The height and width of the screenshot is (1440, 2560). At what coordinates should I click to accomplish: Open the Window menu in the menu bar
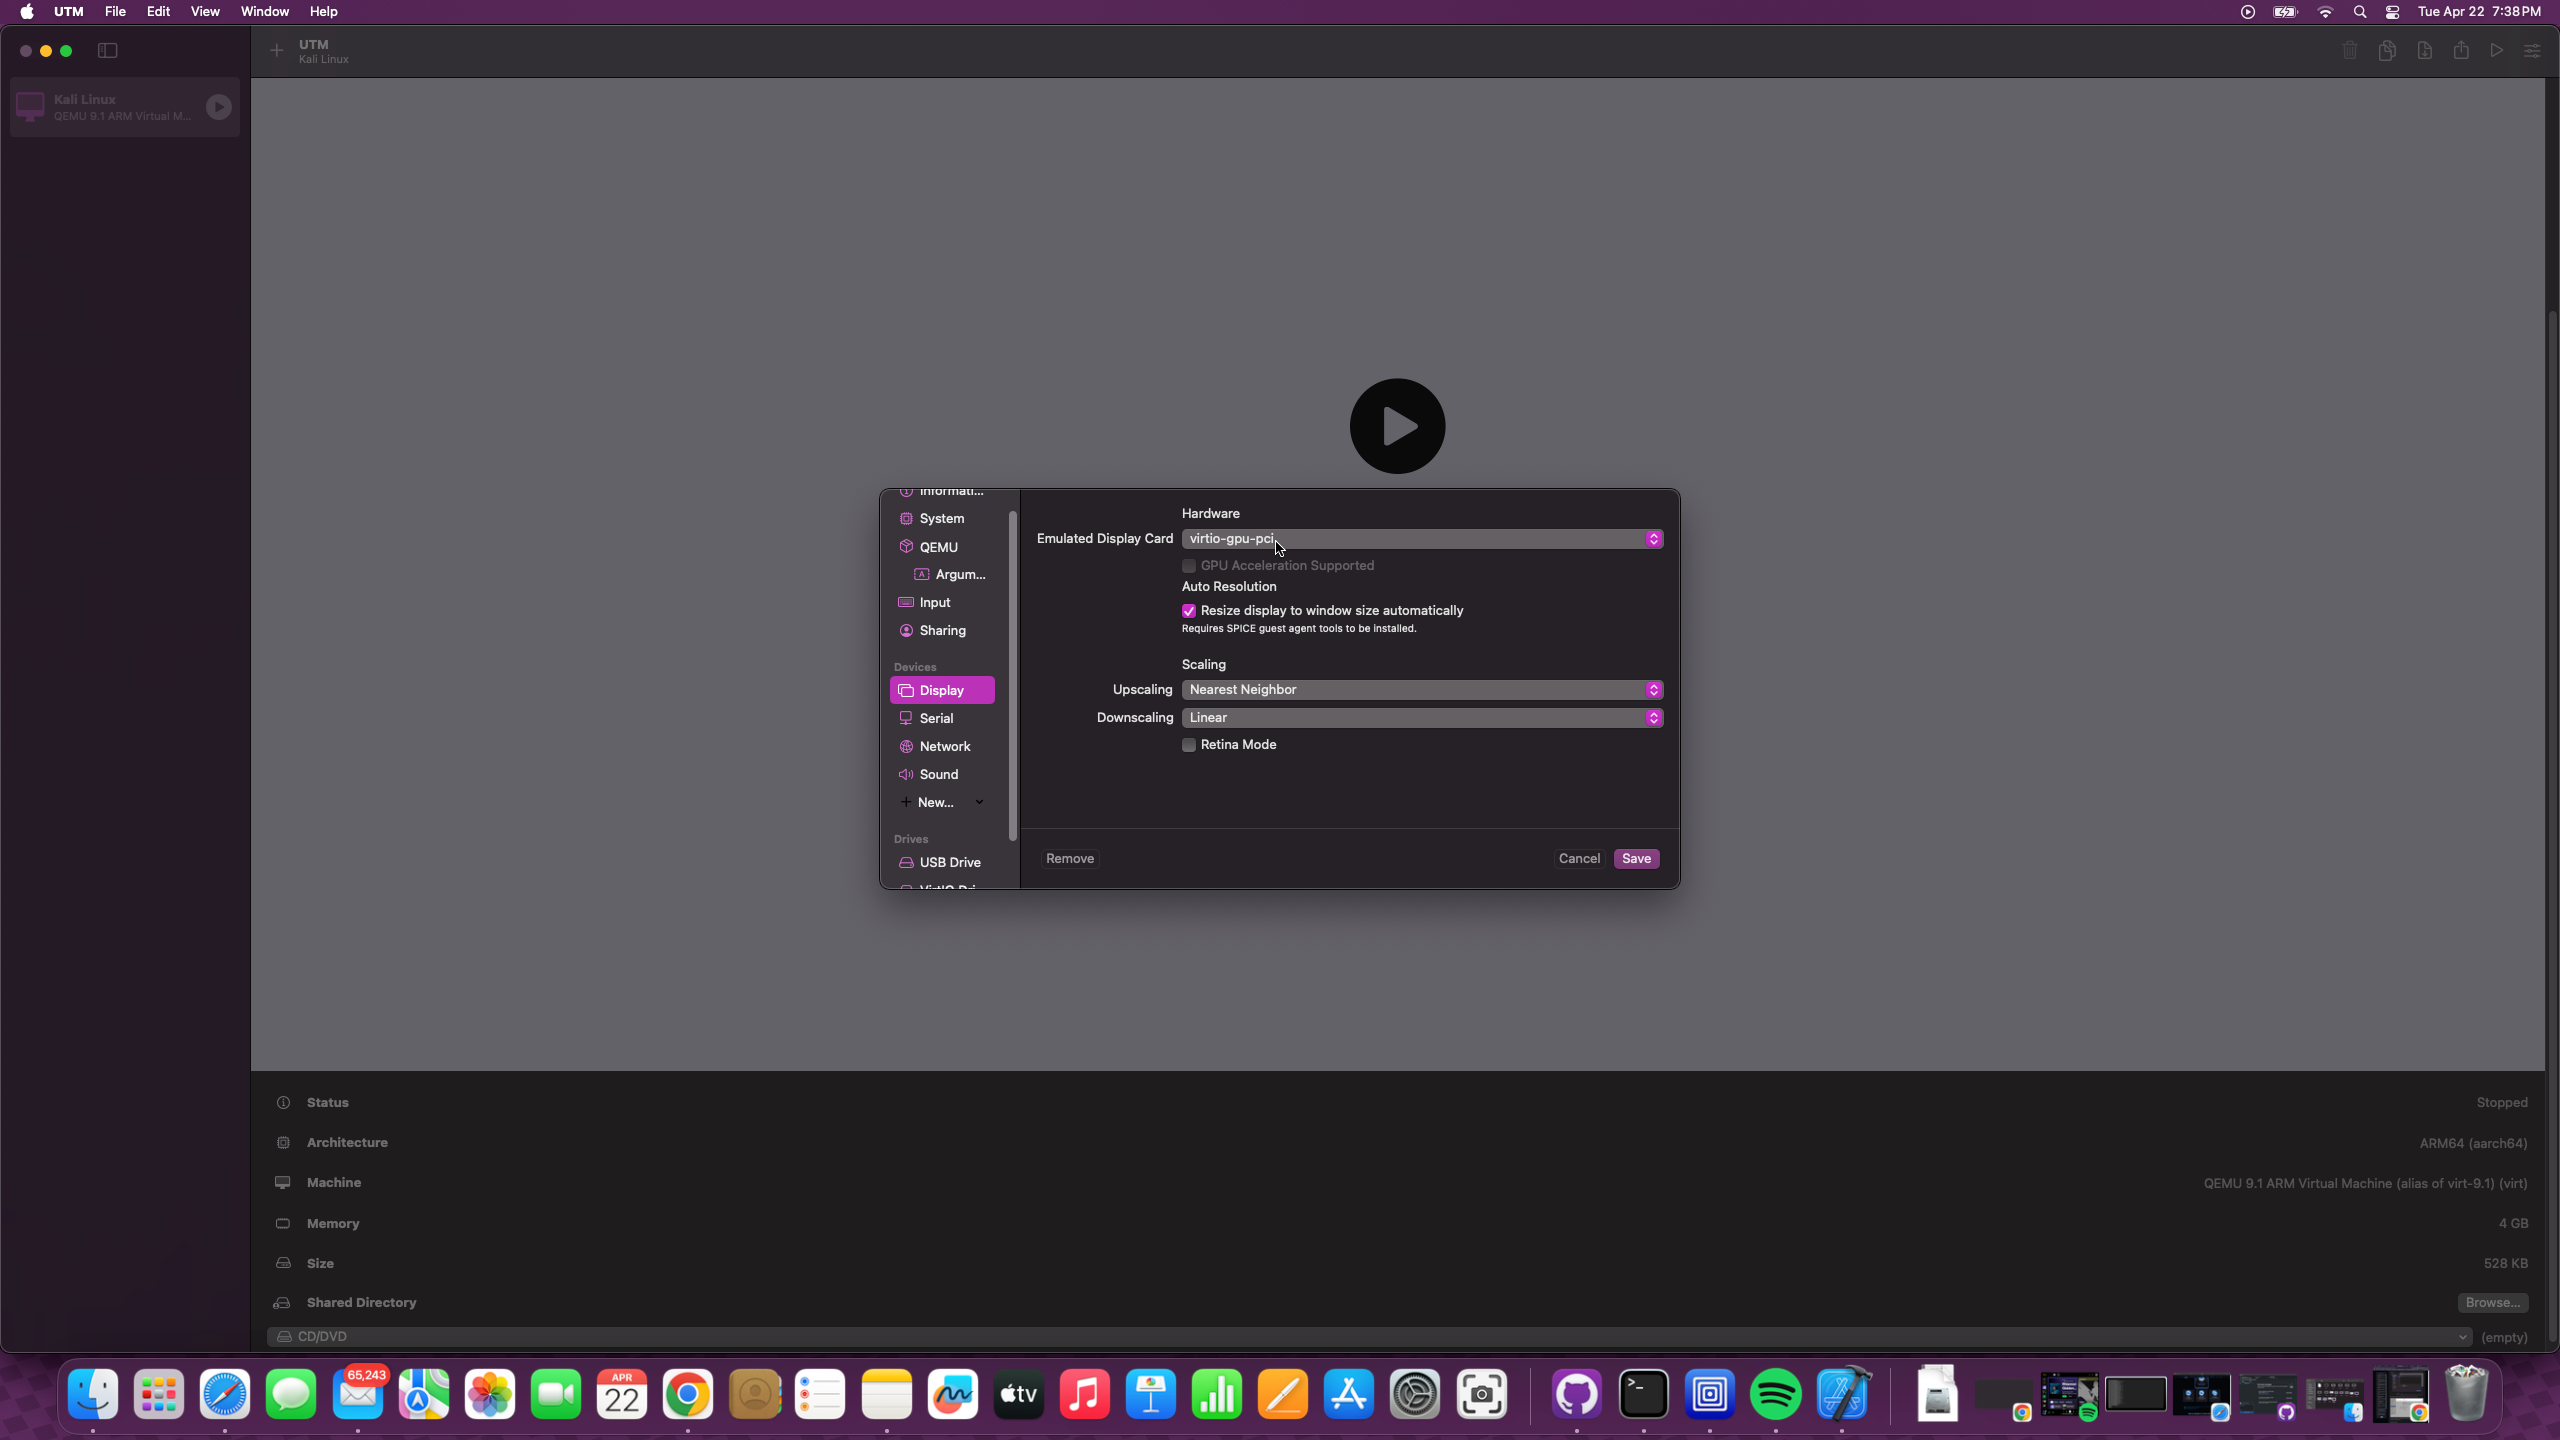pyautogui.click(x=264, y=12)
